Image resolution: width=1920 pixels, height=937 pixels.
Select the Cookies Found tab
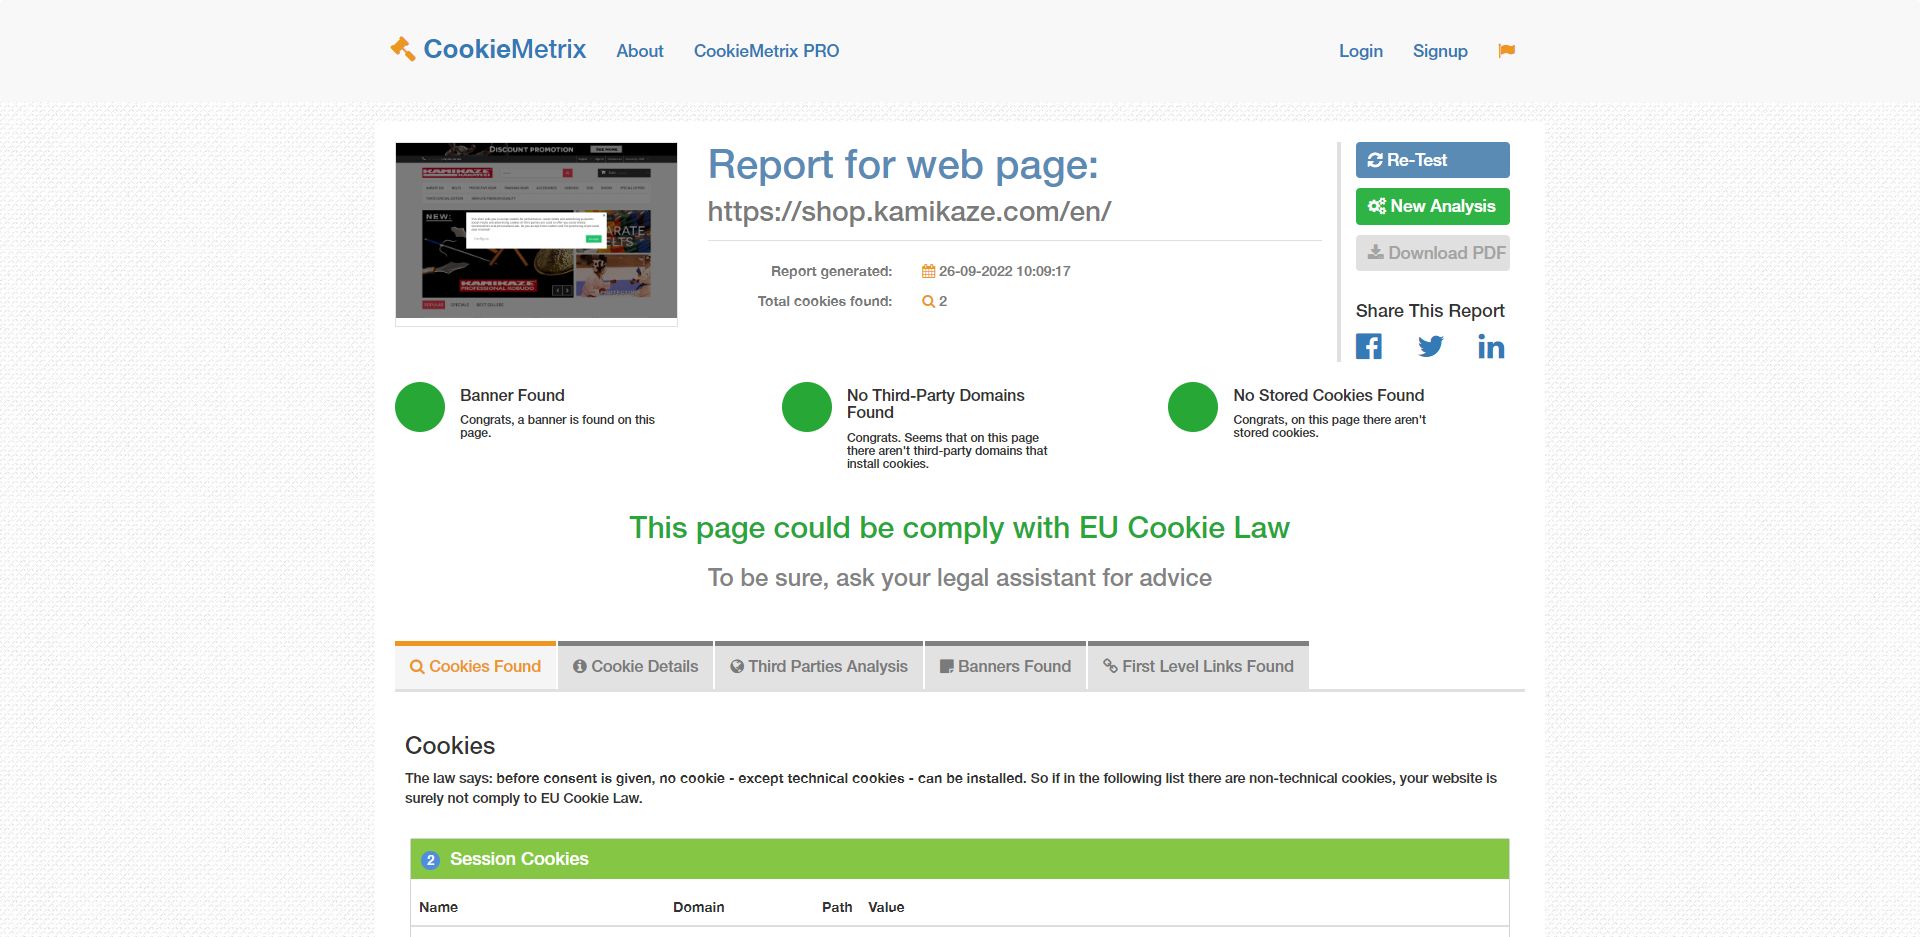point(475,666)
